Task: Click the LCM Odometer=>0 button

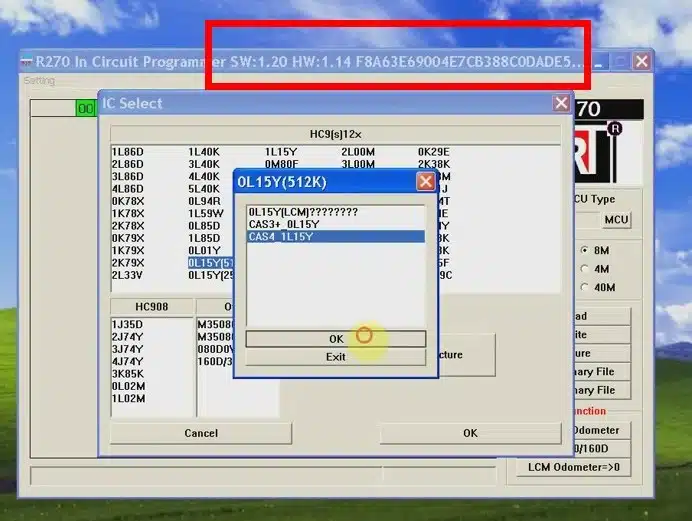Action: 574,467
